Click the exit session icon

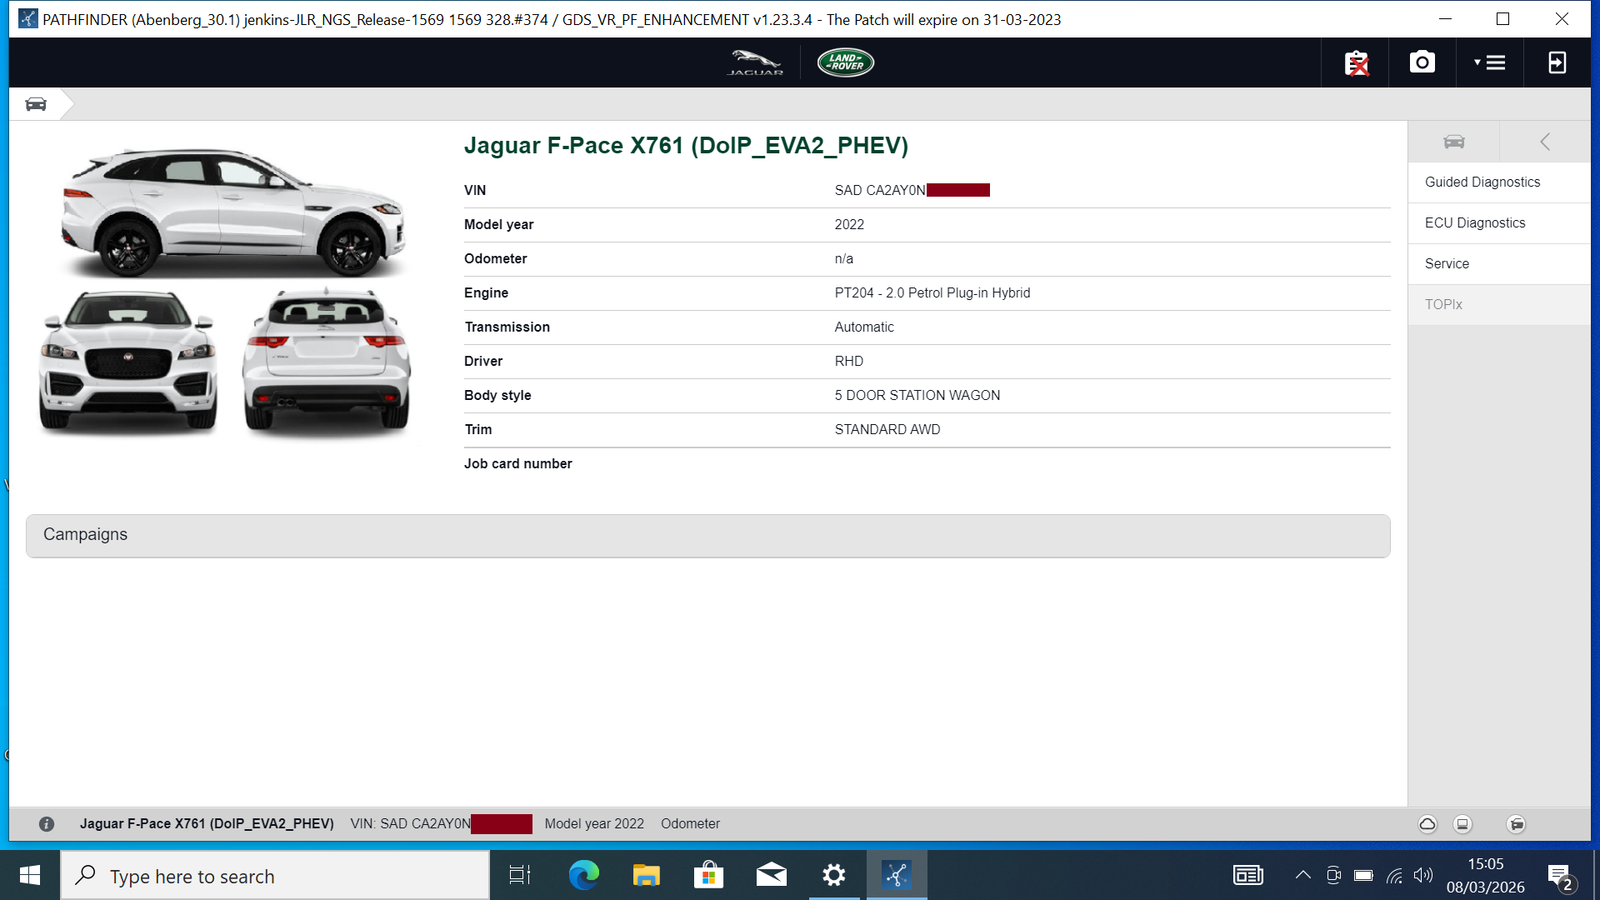[1556, 62]
